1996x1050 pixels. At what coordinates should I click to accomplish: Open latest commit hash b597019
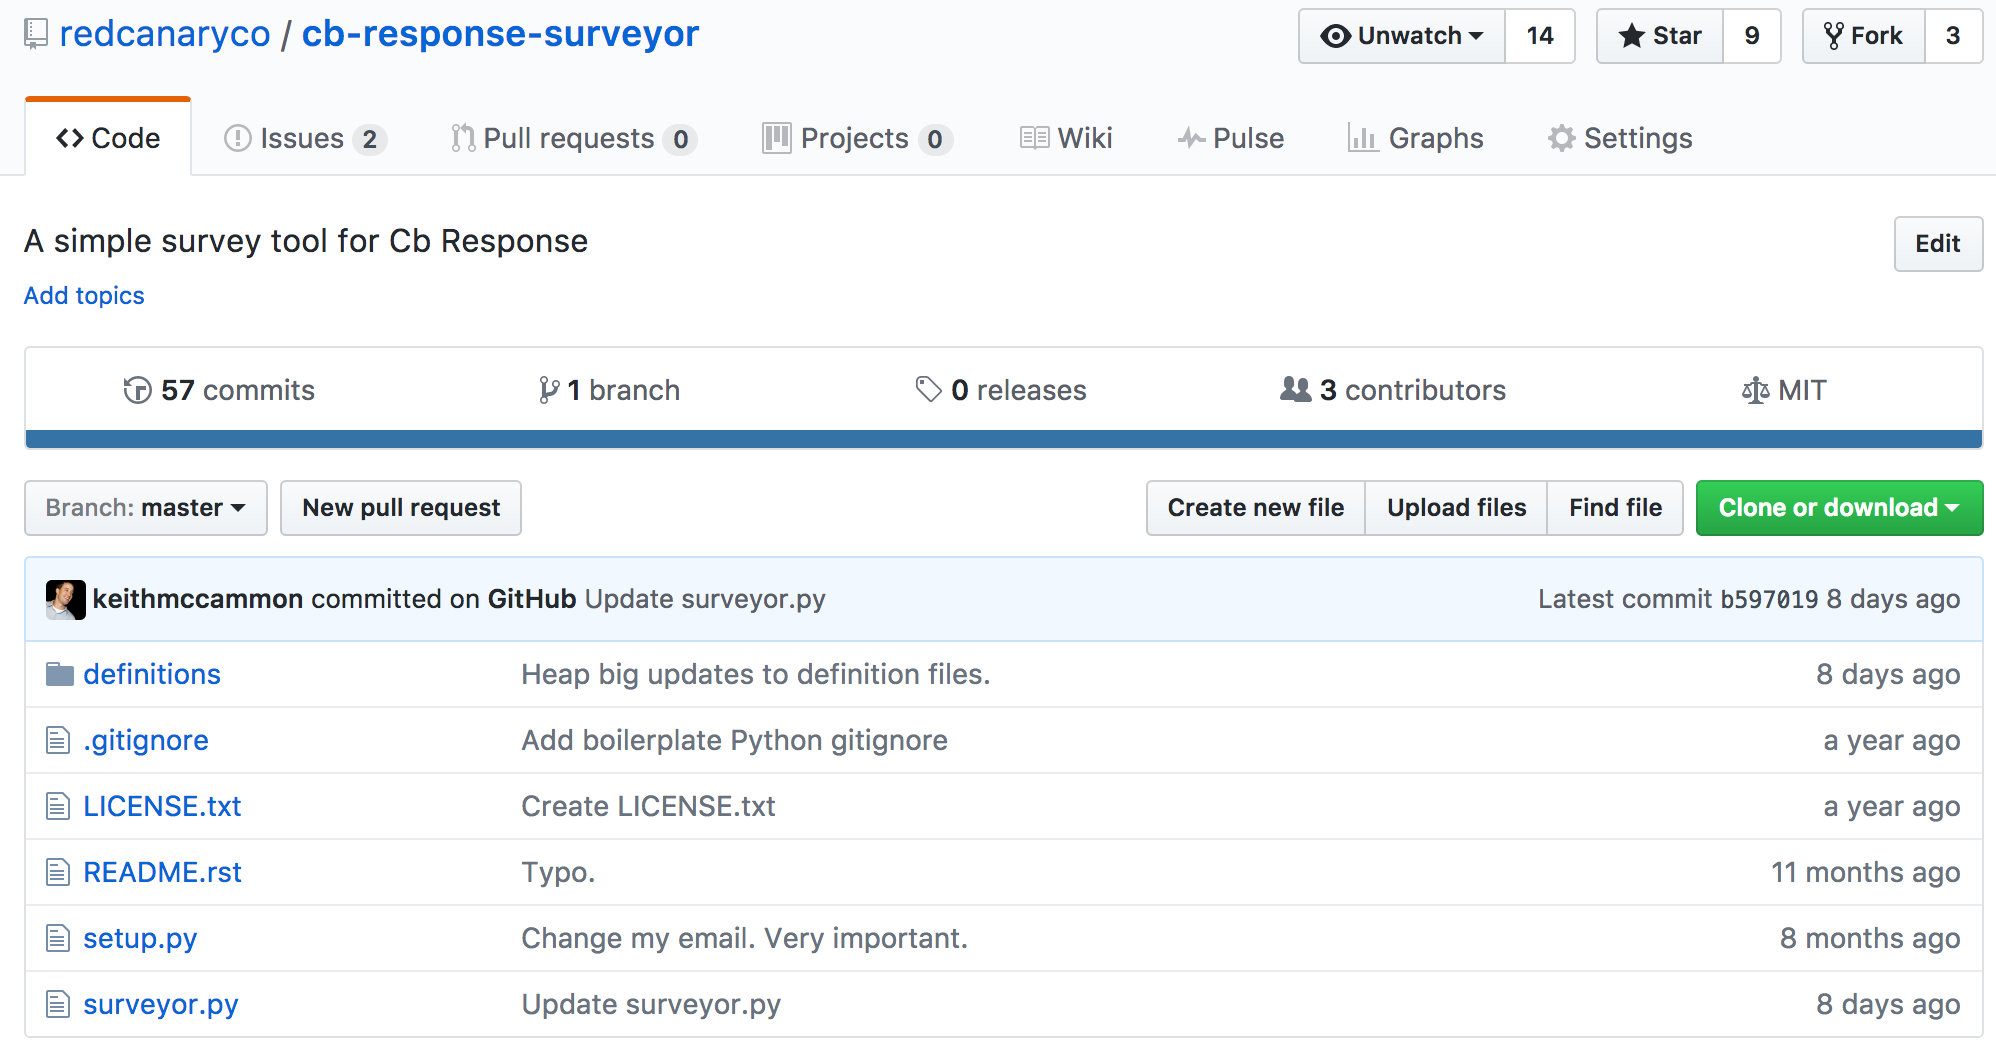point(1768,599)
